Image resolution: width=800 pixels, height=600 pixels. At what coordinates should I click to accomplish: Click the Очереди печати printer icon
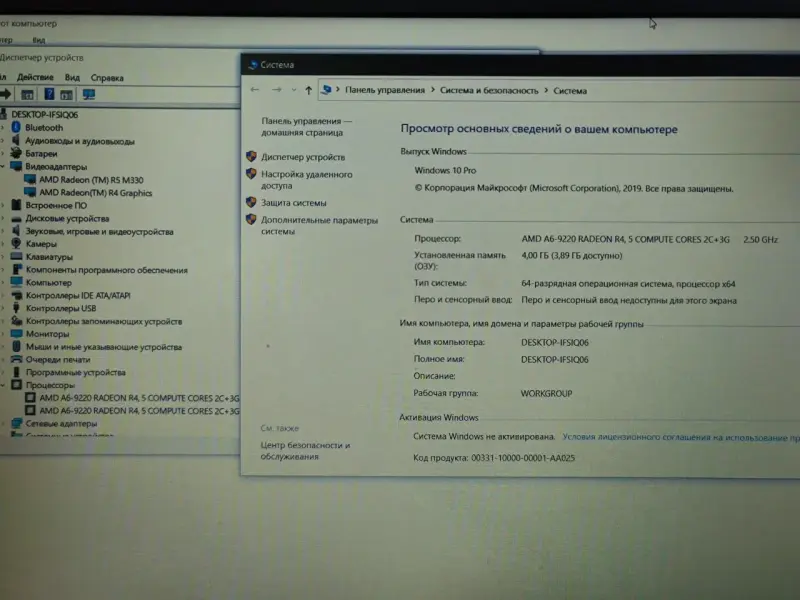click(15, 360)
